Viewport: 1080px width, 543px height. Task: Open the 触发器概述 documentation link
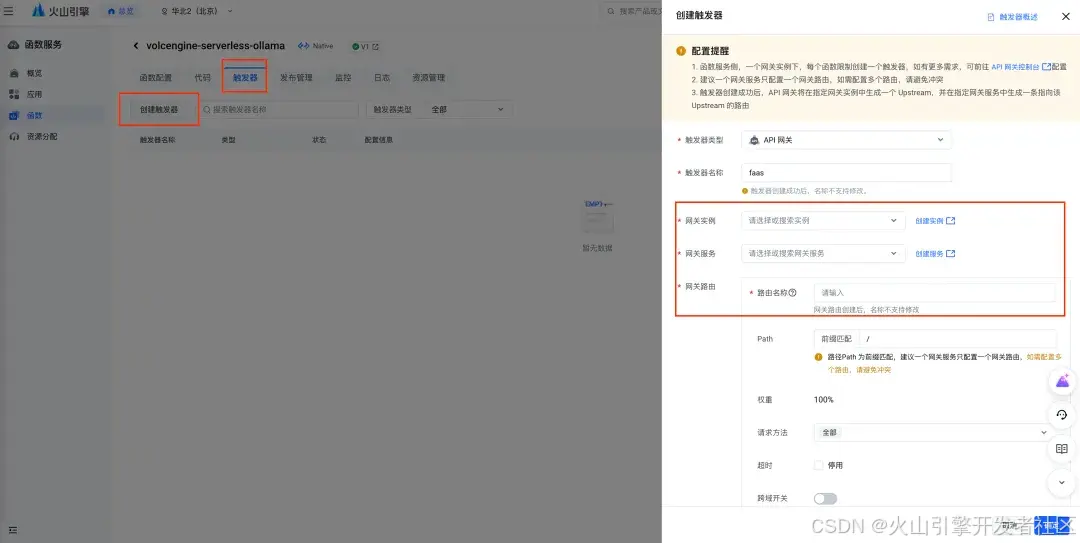(x=1012, y=17)
